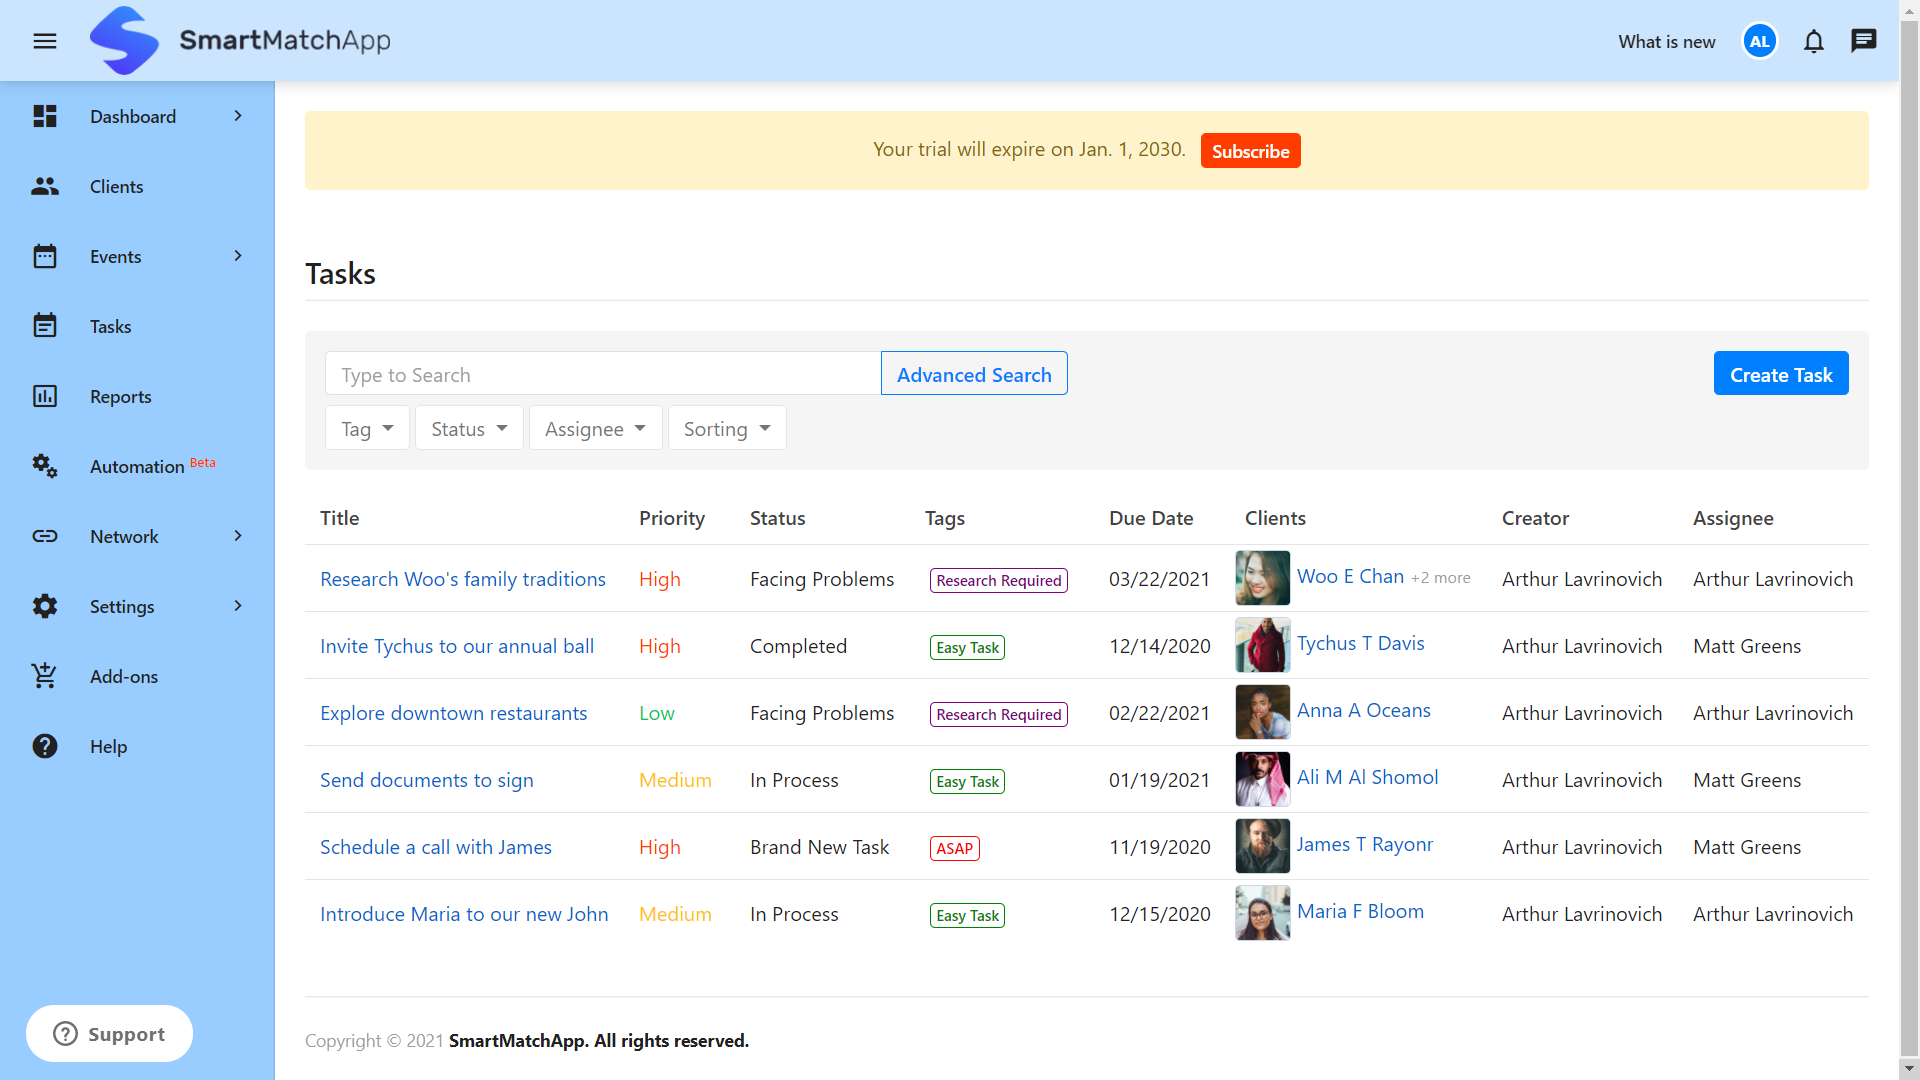Click the Automation gears icon
1920x1080 pixels.
point(45,466)
